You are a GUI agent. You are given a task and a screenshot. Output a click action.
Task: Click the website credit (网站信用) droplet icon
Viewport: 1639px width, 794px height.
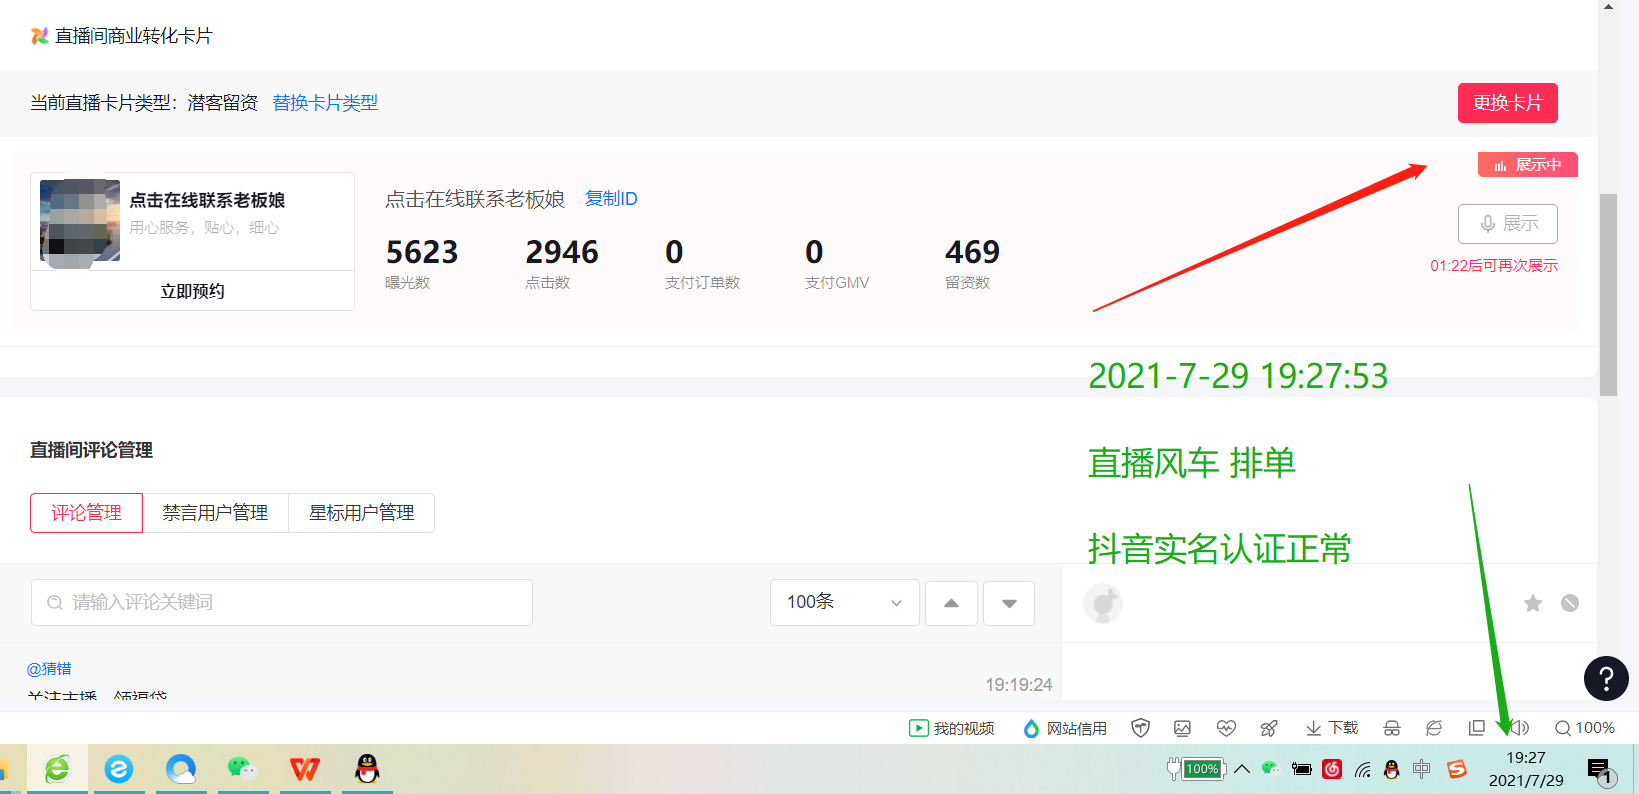[1031, 728]
